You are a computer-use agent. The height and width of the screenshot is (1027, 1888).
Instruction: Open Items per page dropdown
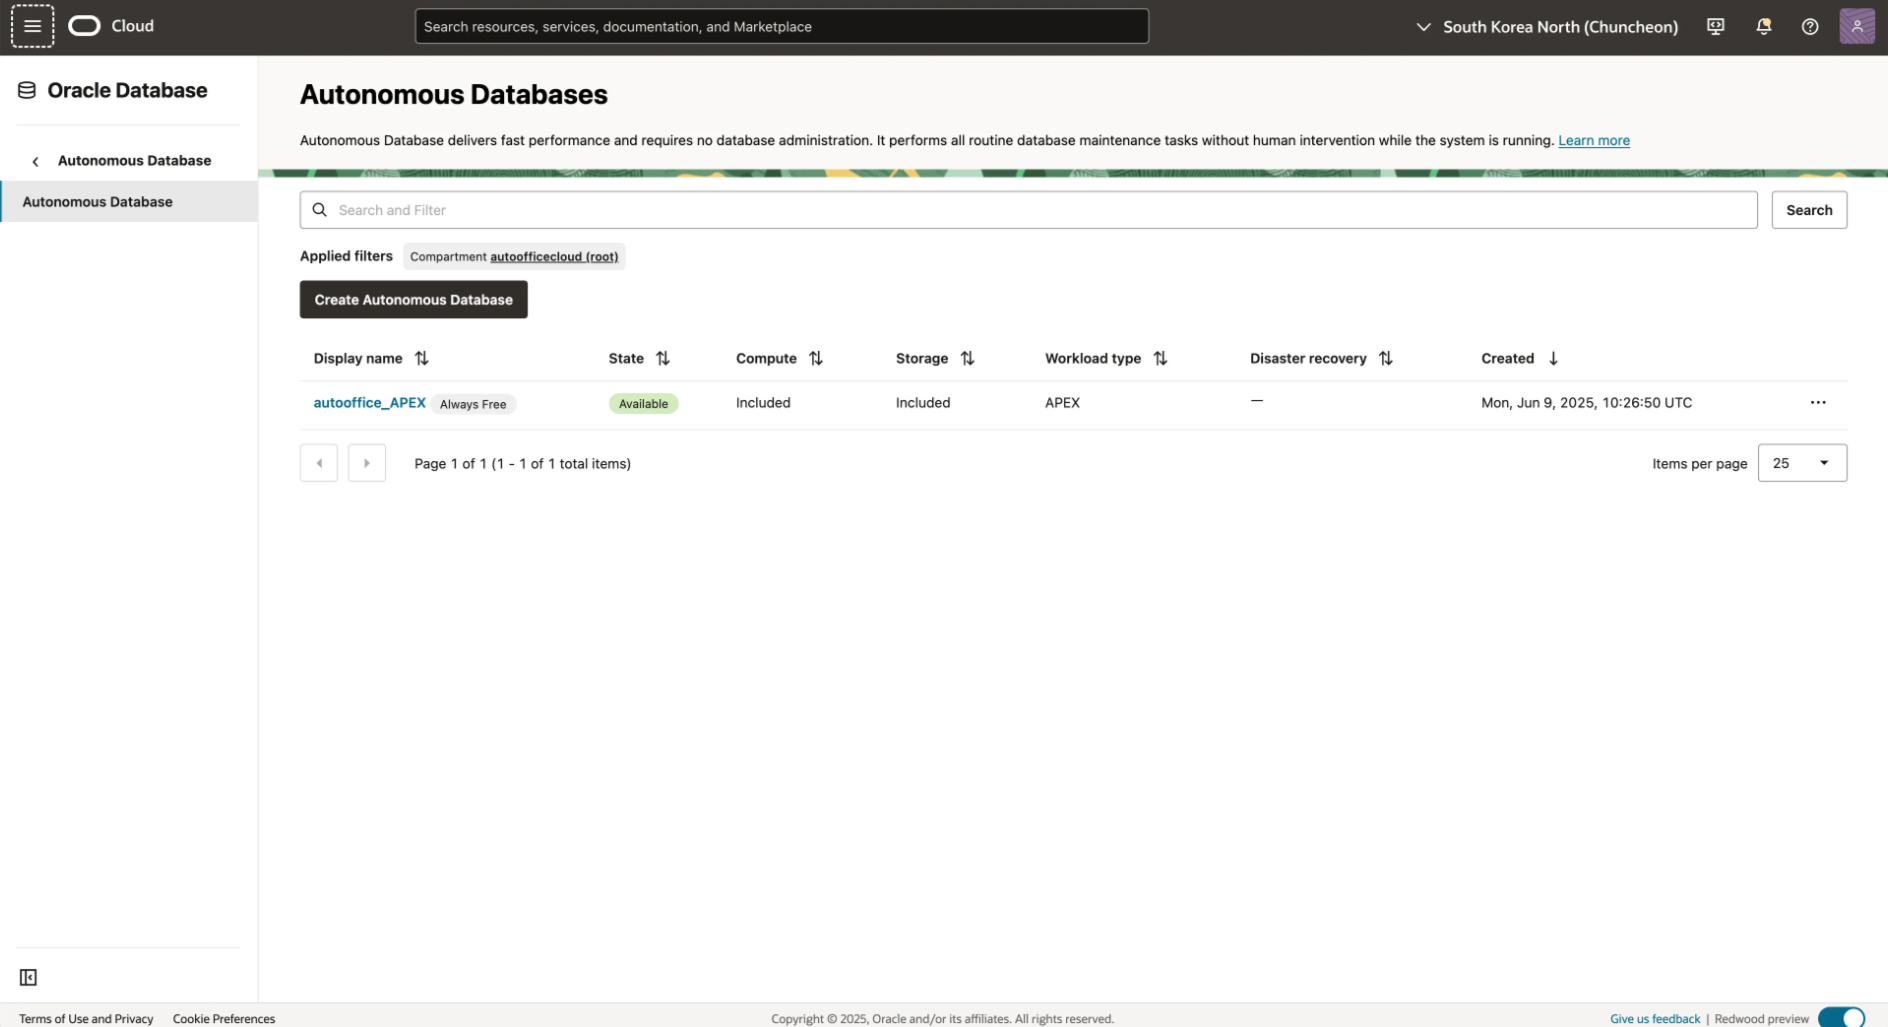pyautogui.click(x=1802, y=463)
